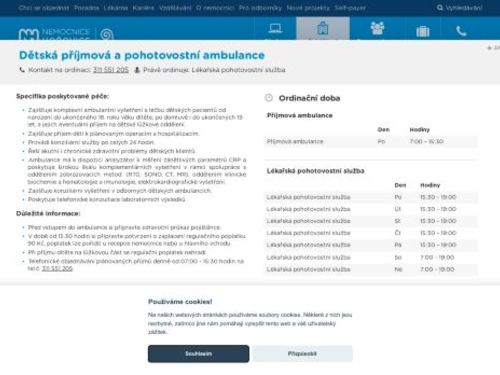Viewport: 500px width, 375px height.
Task: Click the person icon before Právě ordinuje
Action: tap(137, 70)
